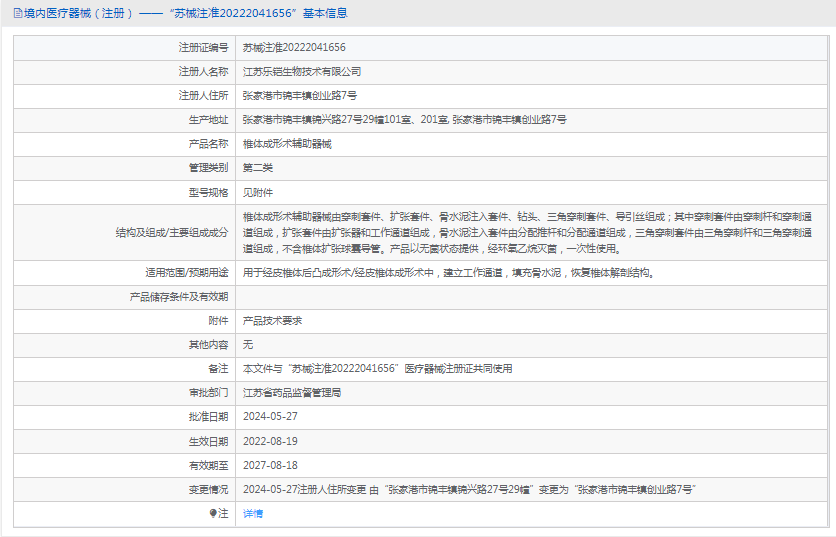This screenshot has width=836, height=537.
Task: Click the 产品储存条件及有效期 row label
Action: [x=179, y=296]
